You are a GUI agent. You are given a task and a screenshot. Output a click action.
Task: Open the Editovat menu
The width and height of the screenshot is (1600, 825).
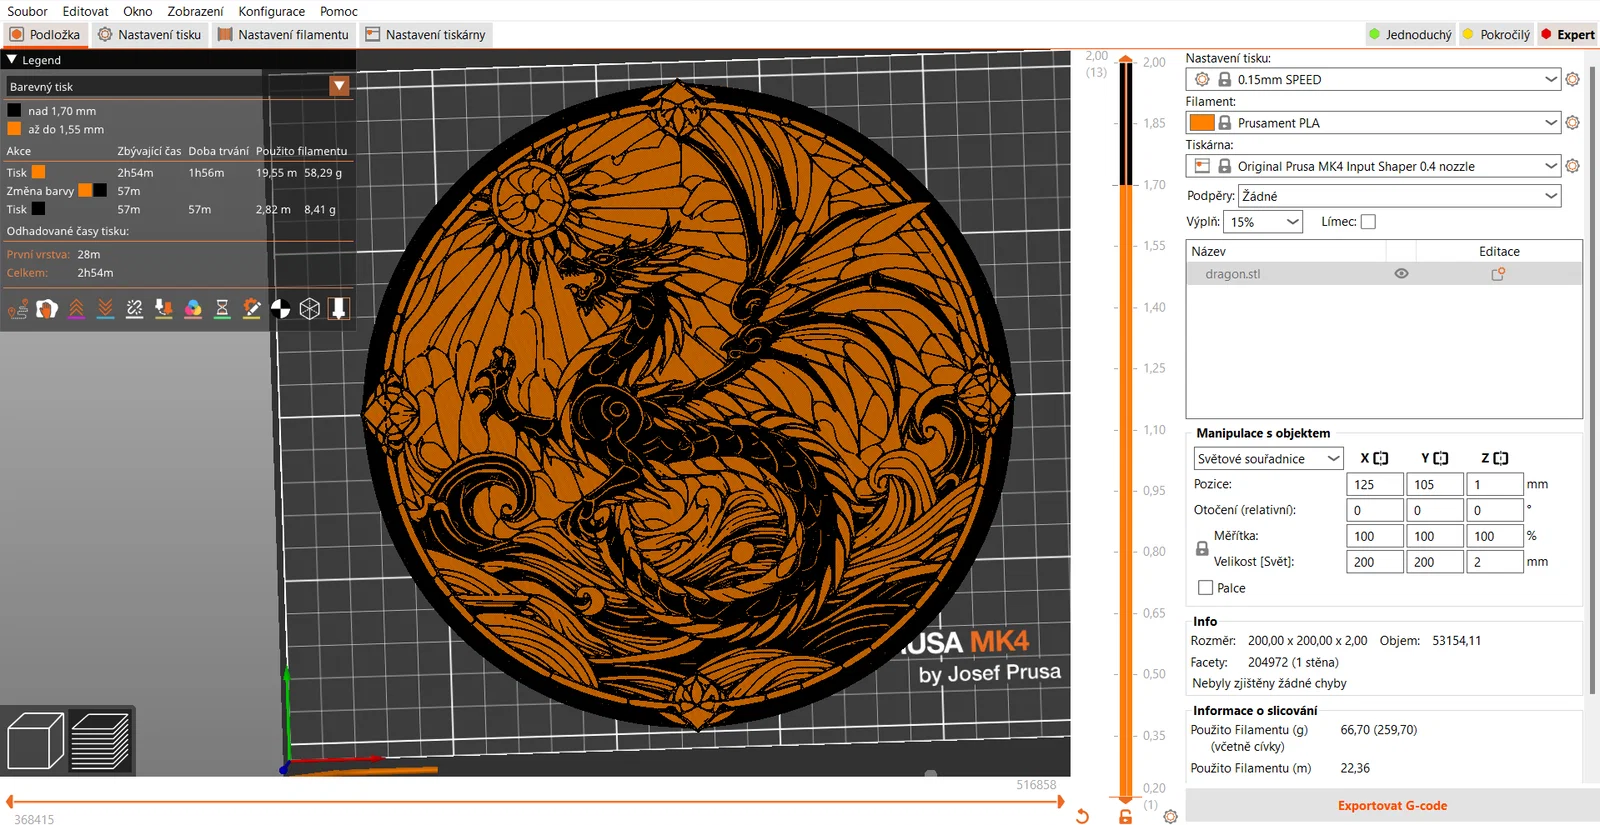85,11
